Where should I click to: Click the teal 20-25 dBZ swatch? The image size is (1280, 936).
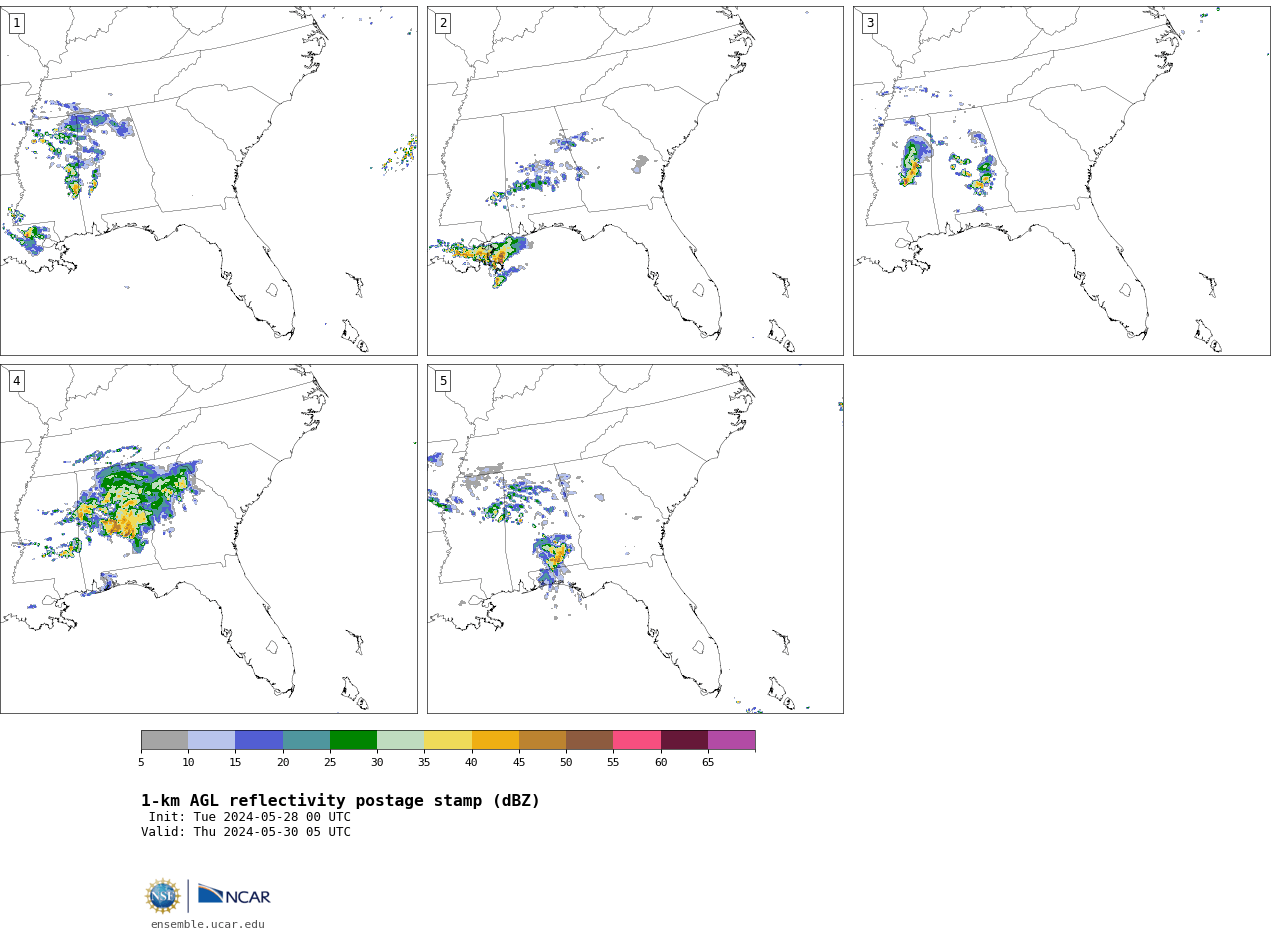click(306, 740)
